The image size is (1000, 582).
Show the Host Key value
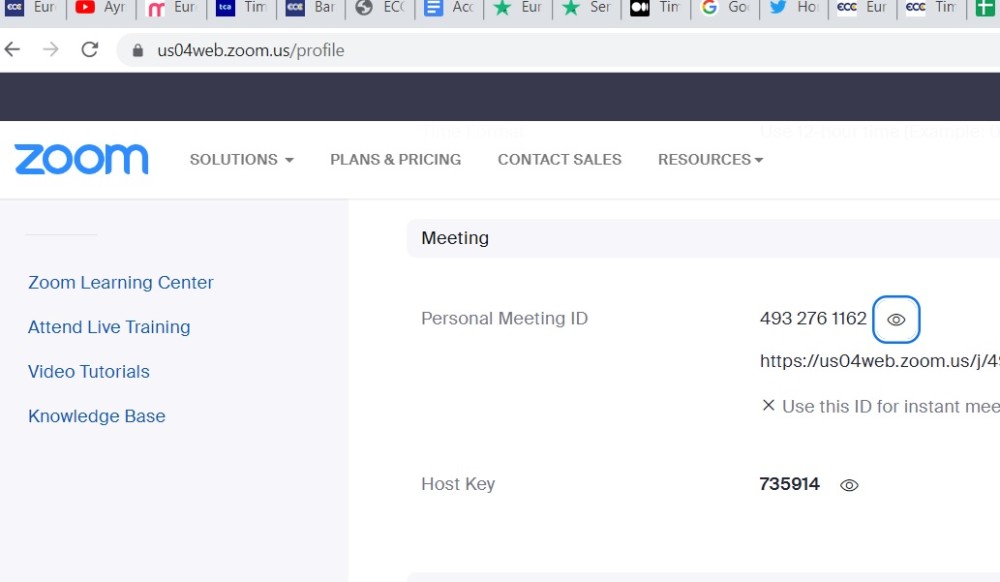[849, 484]
